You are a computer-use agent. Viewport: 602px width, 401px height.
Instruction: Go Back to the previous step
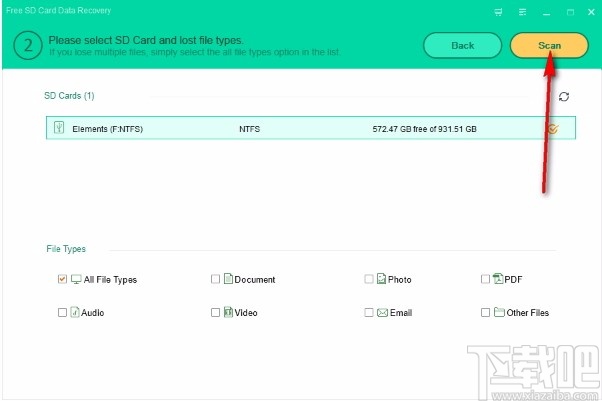pyautogui.click(x=462, y=45)
